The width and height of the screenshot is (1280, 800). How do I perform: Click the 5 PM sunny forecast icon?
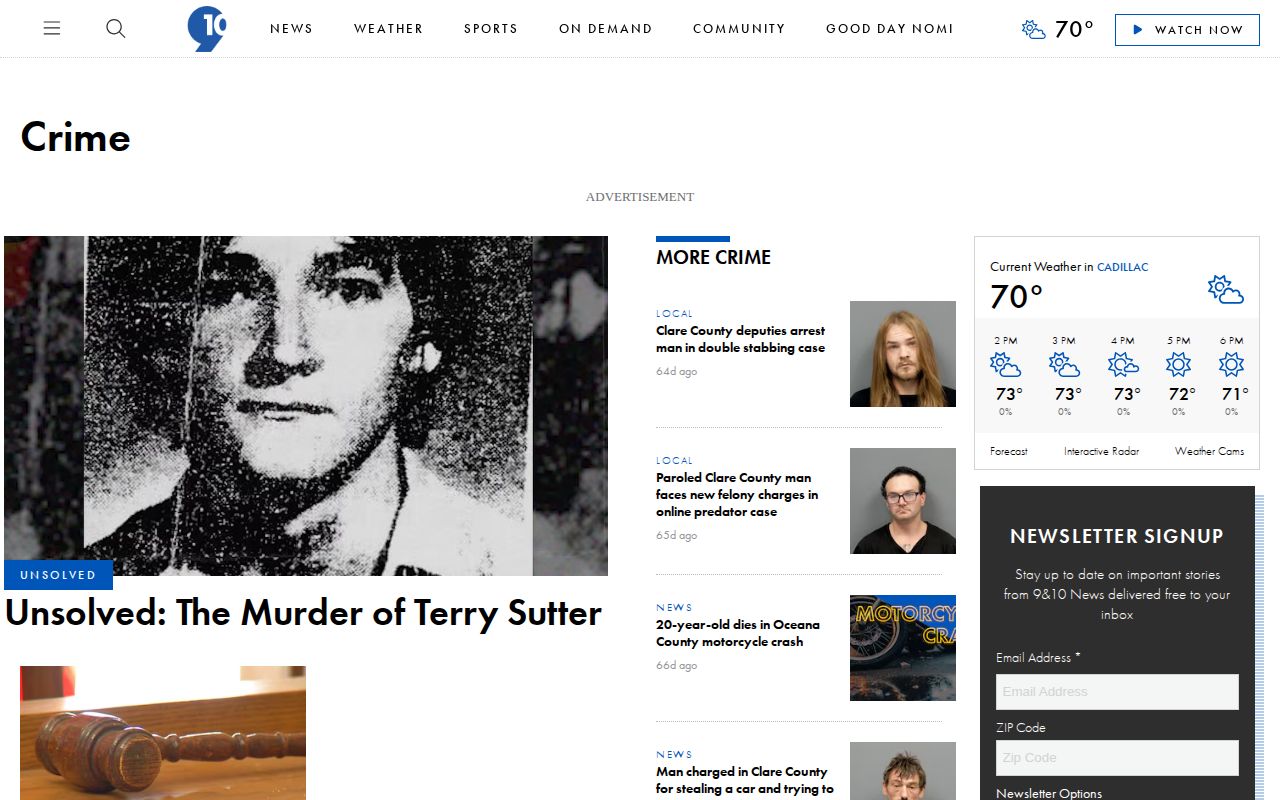[1179, 364]
